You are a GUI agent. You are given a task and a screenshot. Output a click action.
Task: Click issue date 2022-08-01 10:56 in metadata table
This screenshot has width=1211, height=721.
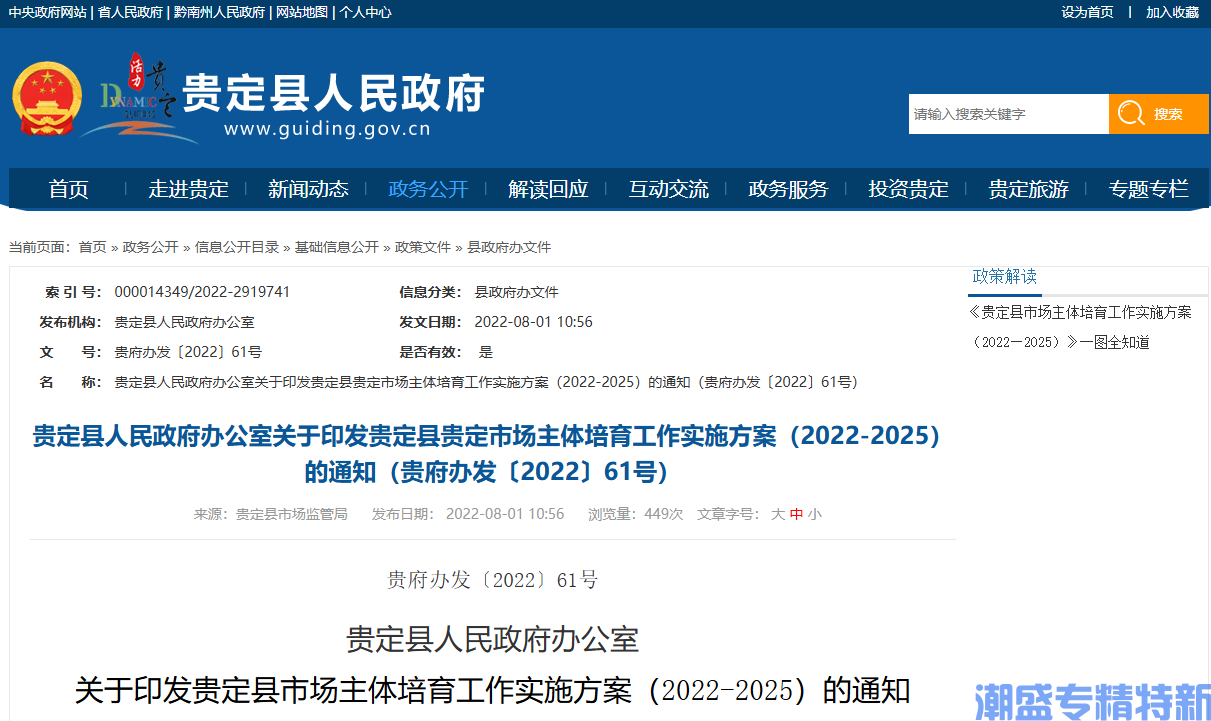pos(533,322)
